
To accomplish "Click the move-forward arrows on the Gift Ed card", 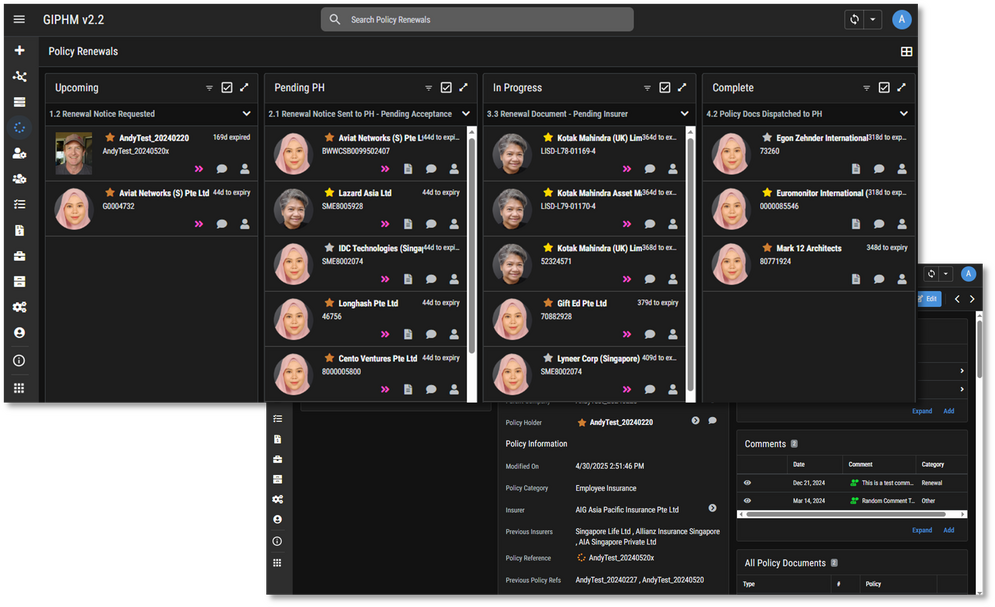I will click(x=627, y=334).
